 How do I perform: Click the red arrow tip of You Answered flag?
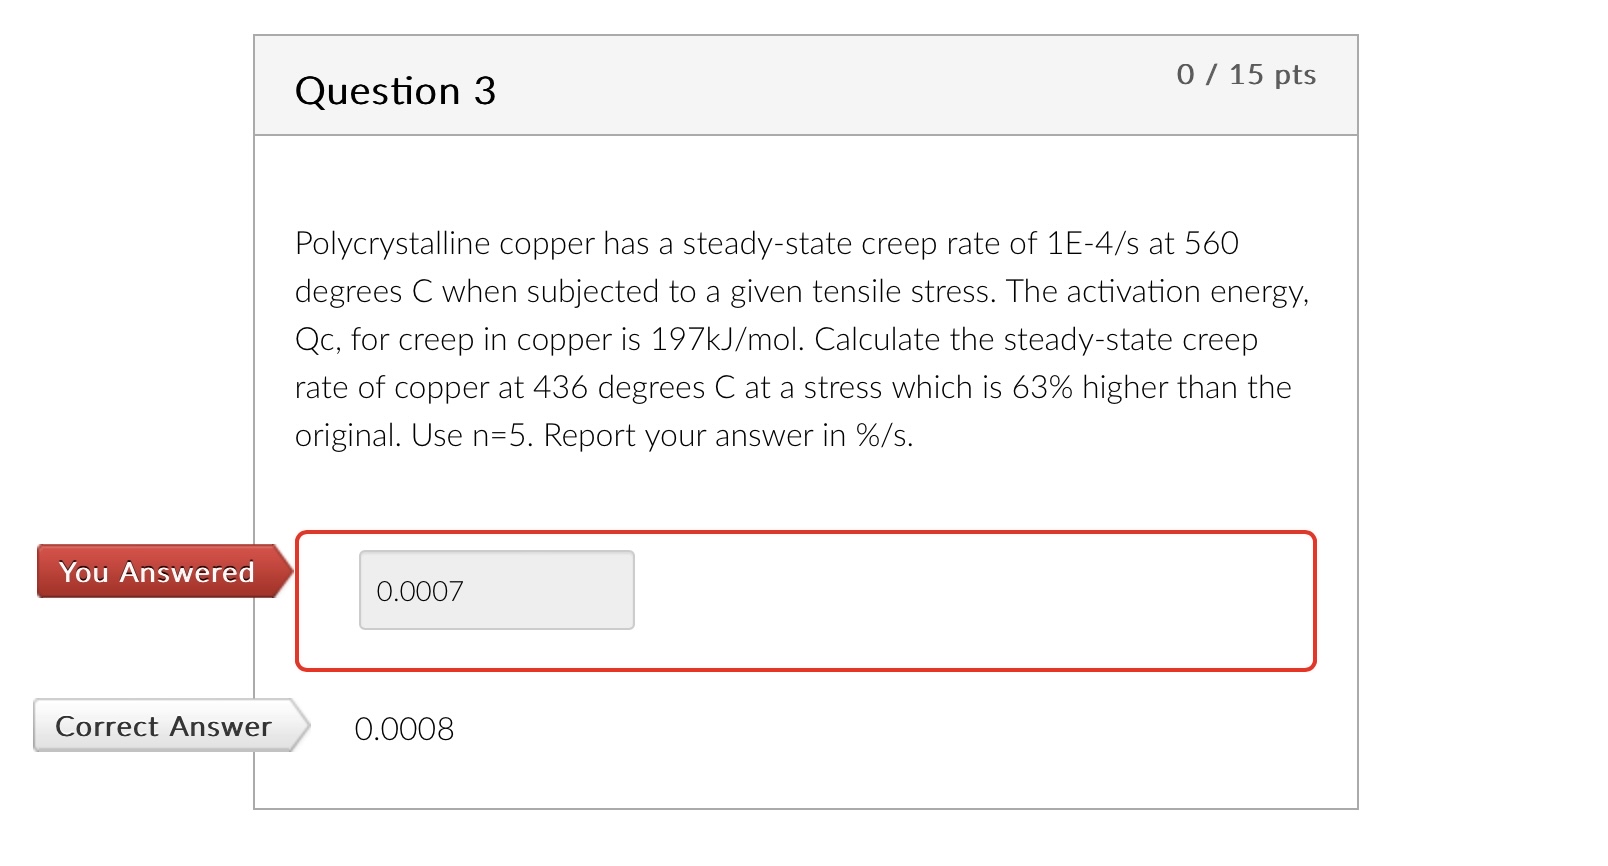288,572
